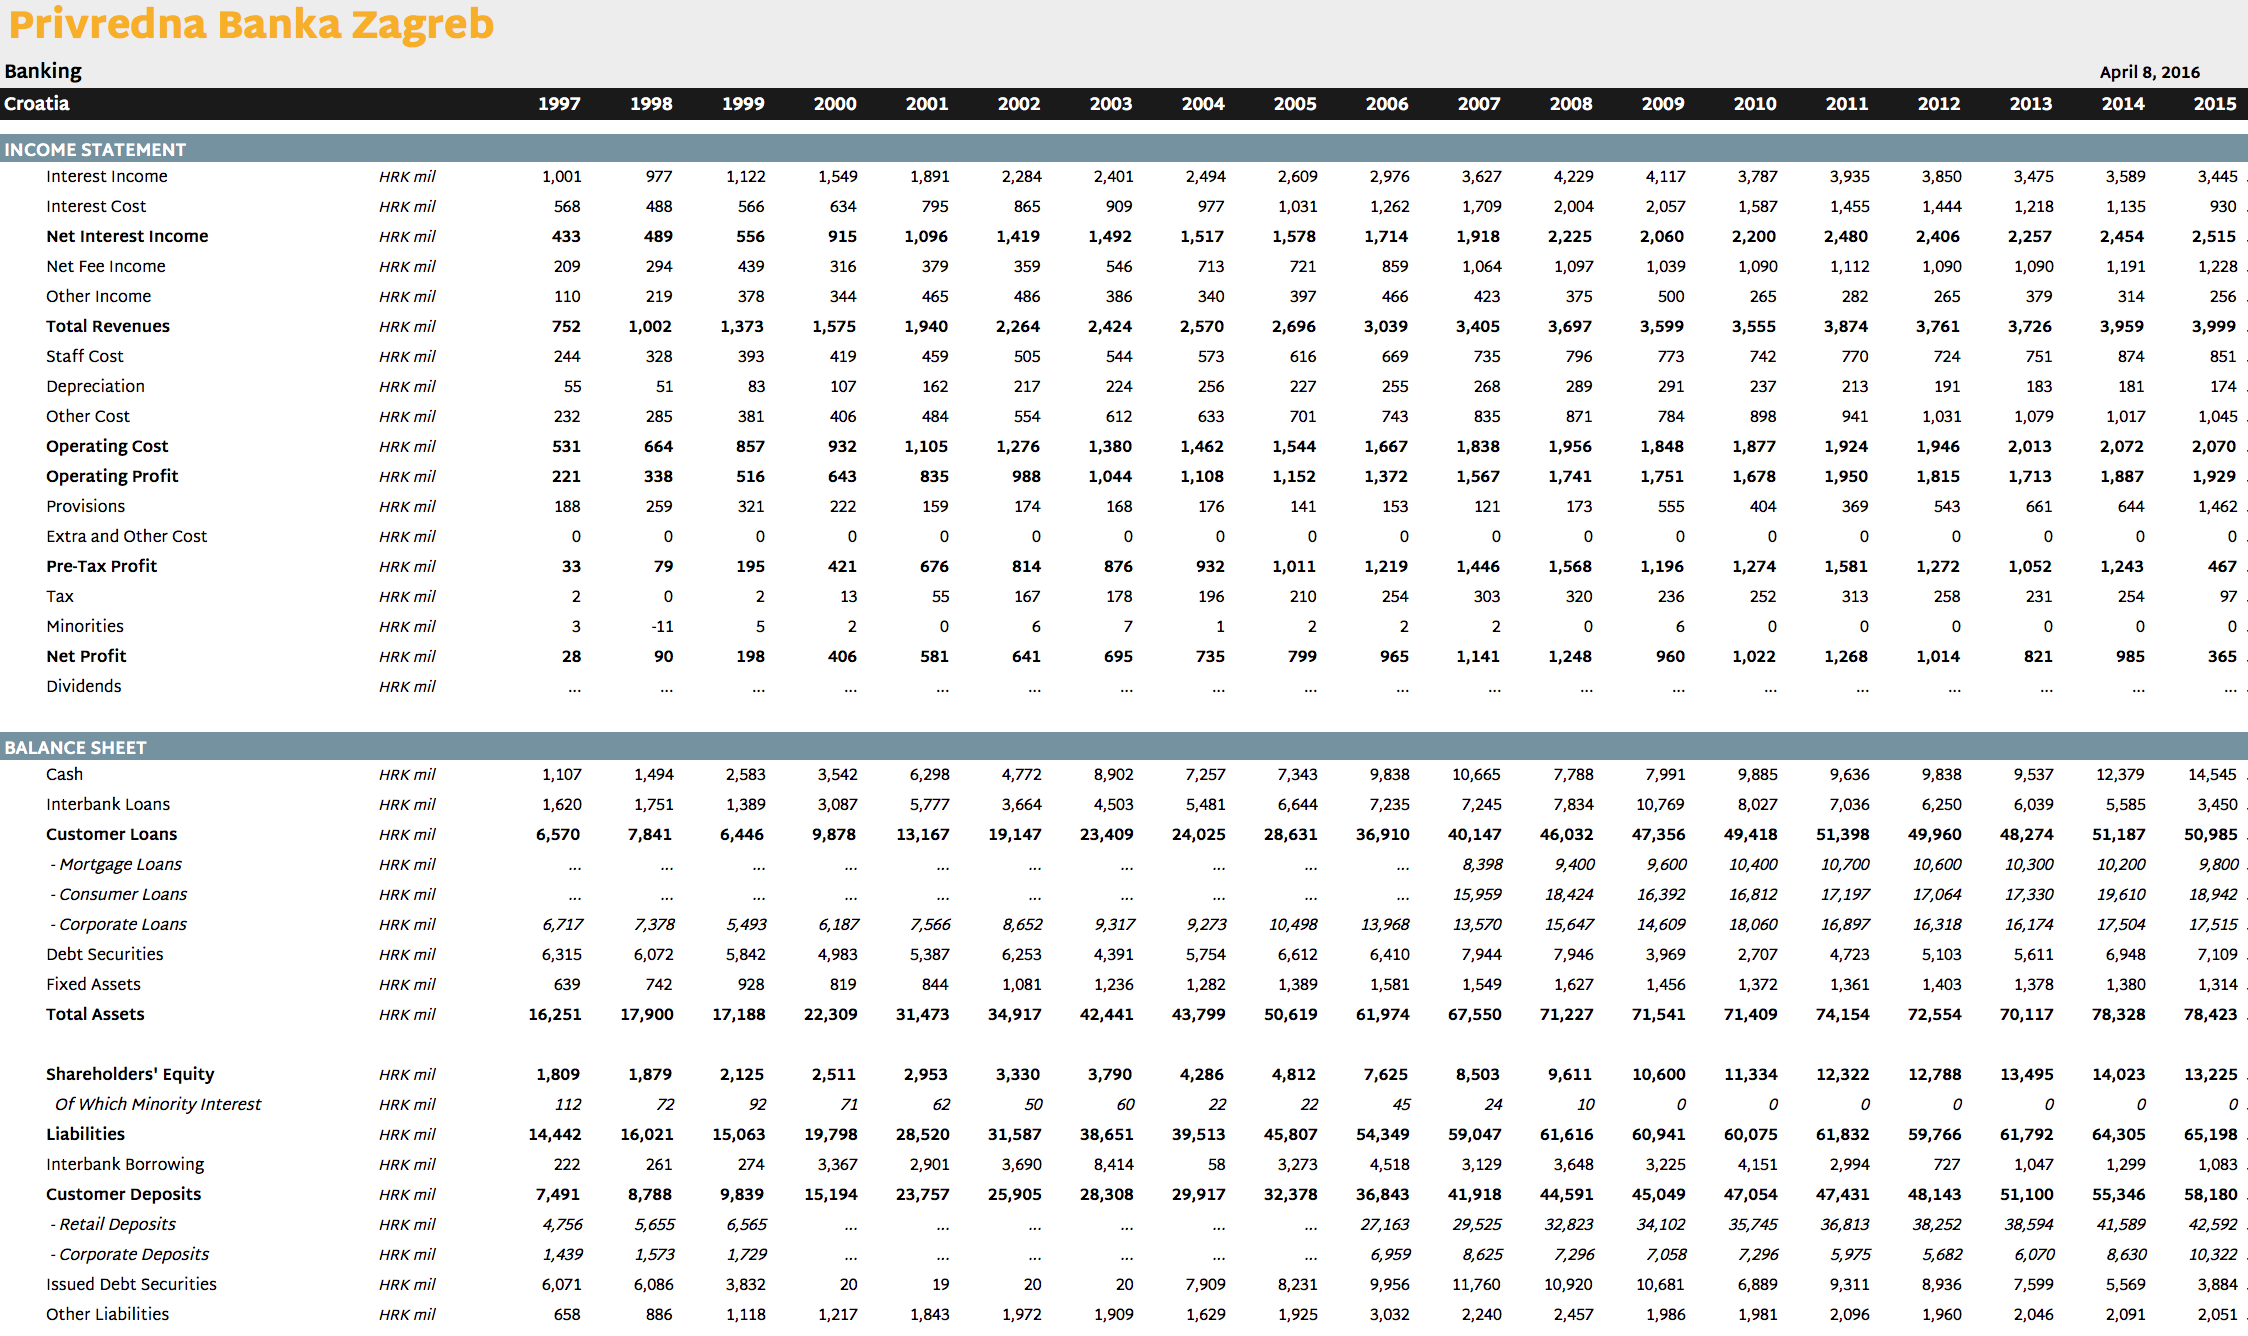
Task: Click Mortgage Loans 2007 value 8,398
Action: pyautogui.click(x=1481, y=864)
